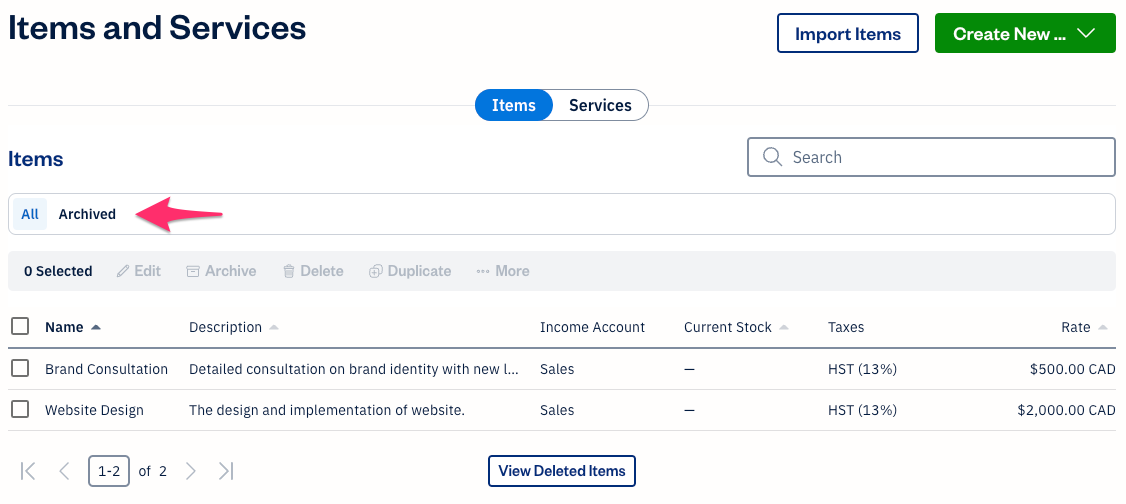Click the Duplicate icon in toolbar
Viewport: 1126px width, 504px height.
pos(376,271)
